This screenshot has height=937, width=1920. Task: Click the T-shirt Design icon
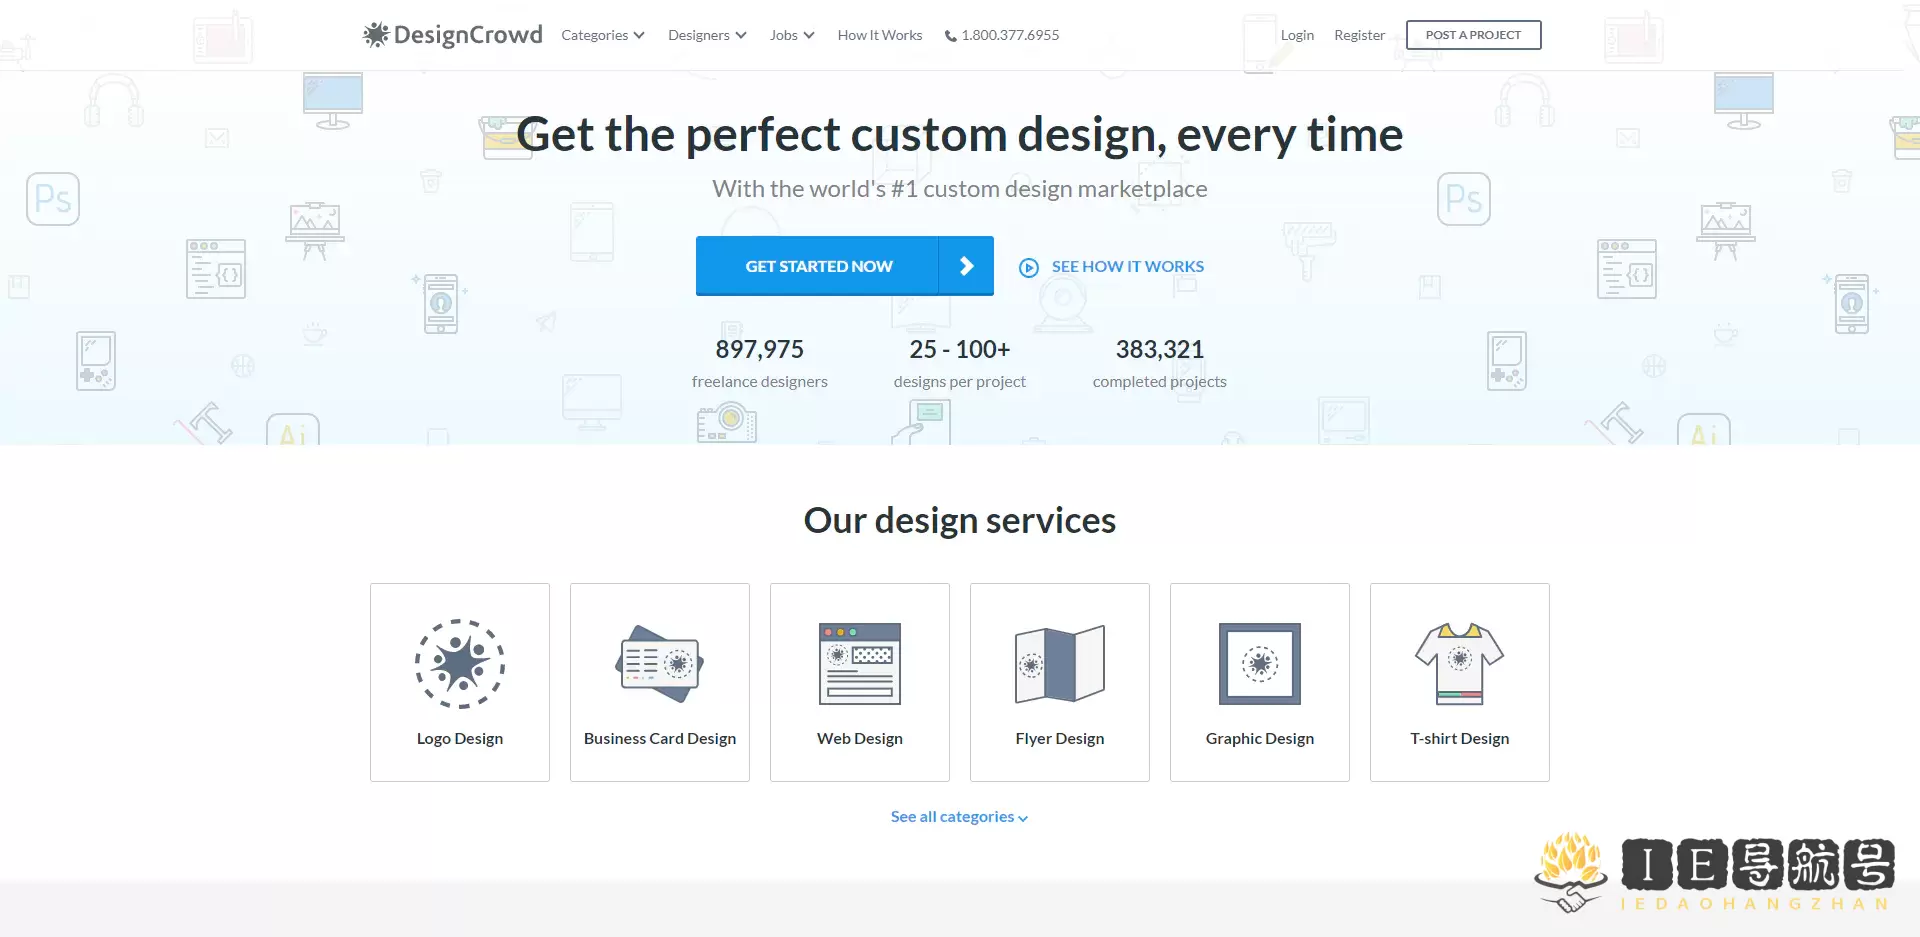[1459, 663]
